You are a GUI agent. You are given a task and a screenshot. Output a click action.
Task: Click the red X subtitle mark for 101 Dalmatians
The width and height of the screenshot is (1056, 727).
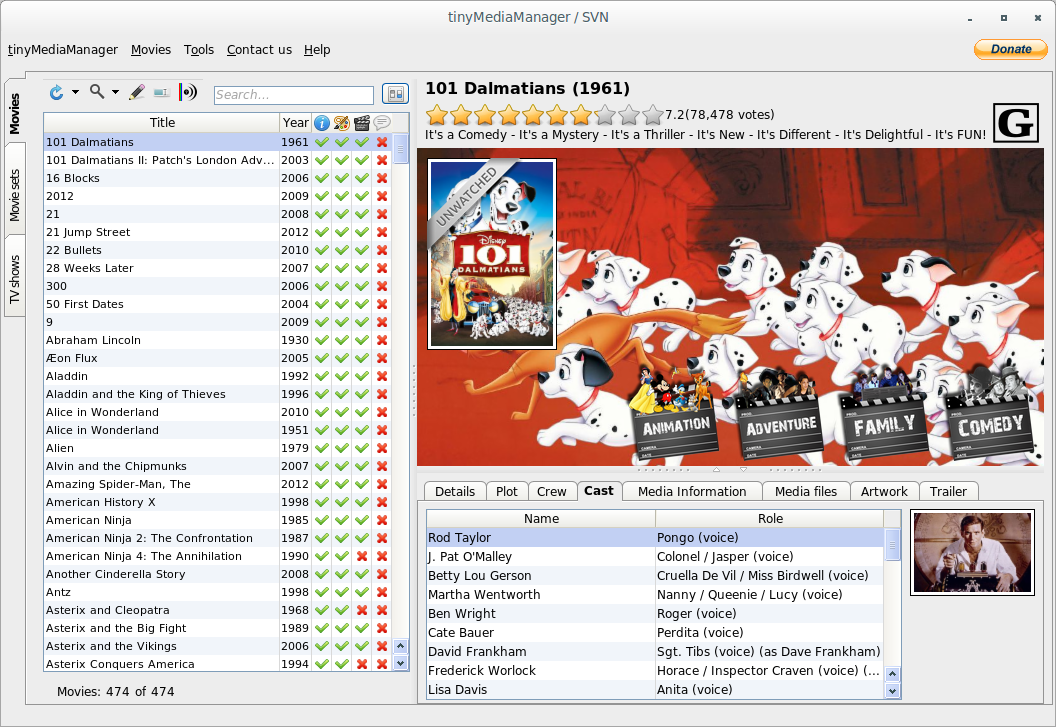tap(382, 142)
